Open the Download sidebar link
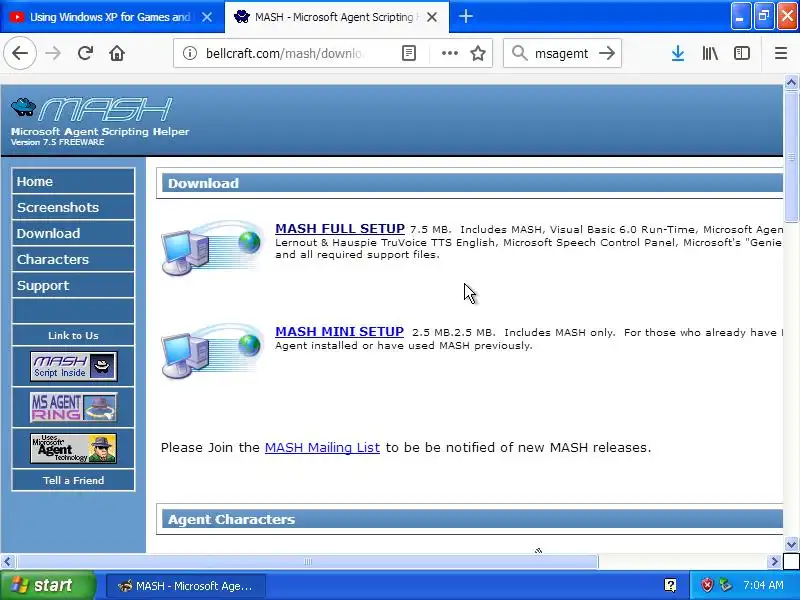Screen dimensions: 800x600 (73, 233)
